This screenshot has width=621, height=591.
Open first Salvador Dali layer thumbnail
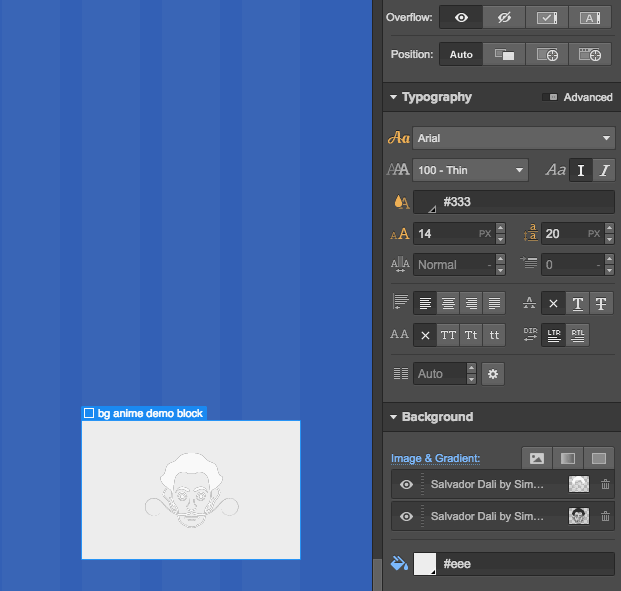click(x=579, y=484)
